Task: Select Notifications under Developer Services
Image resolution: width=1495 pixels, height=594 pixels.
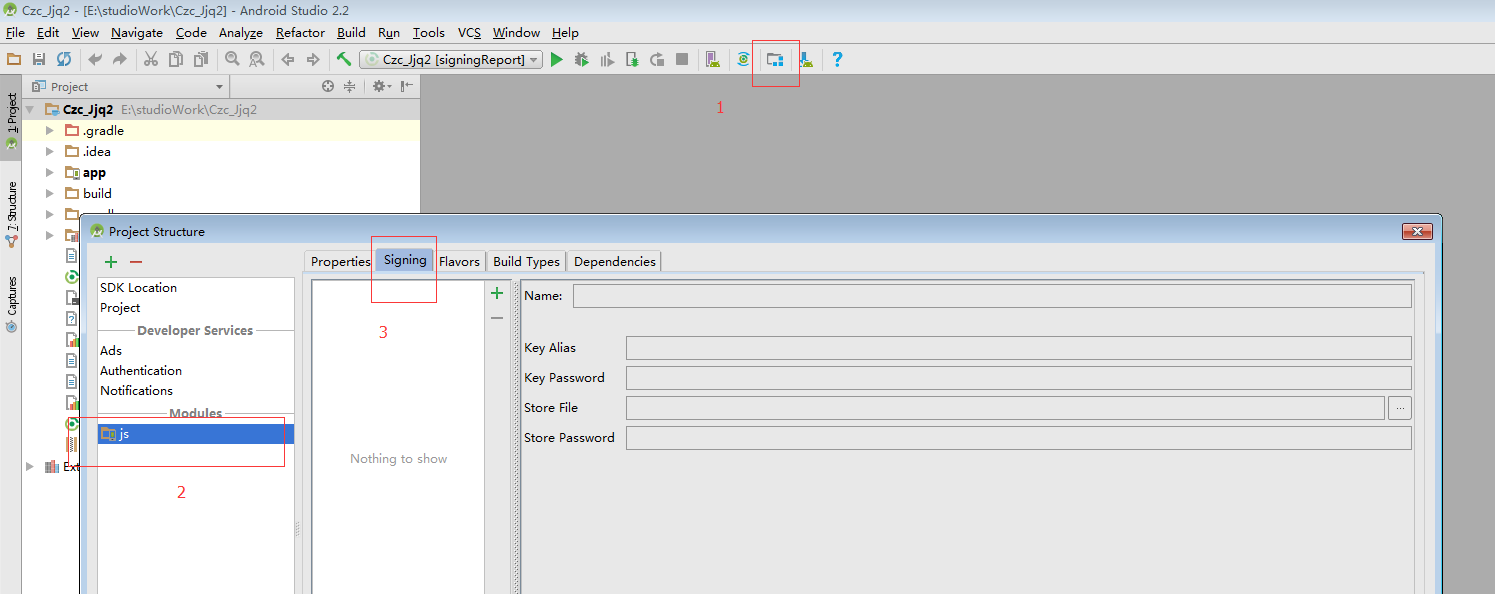Action: (x=136, y=390)
